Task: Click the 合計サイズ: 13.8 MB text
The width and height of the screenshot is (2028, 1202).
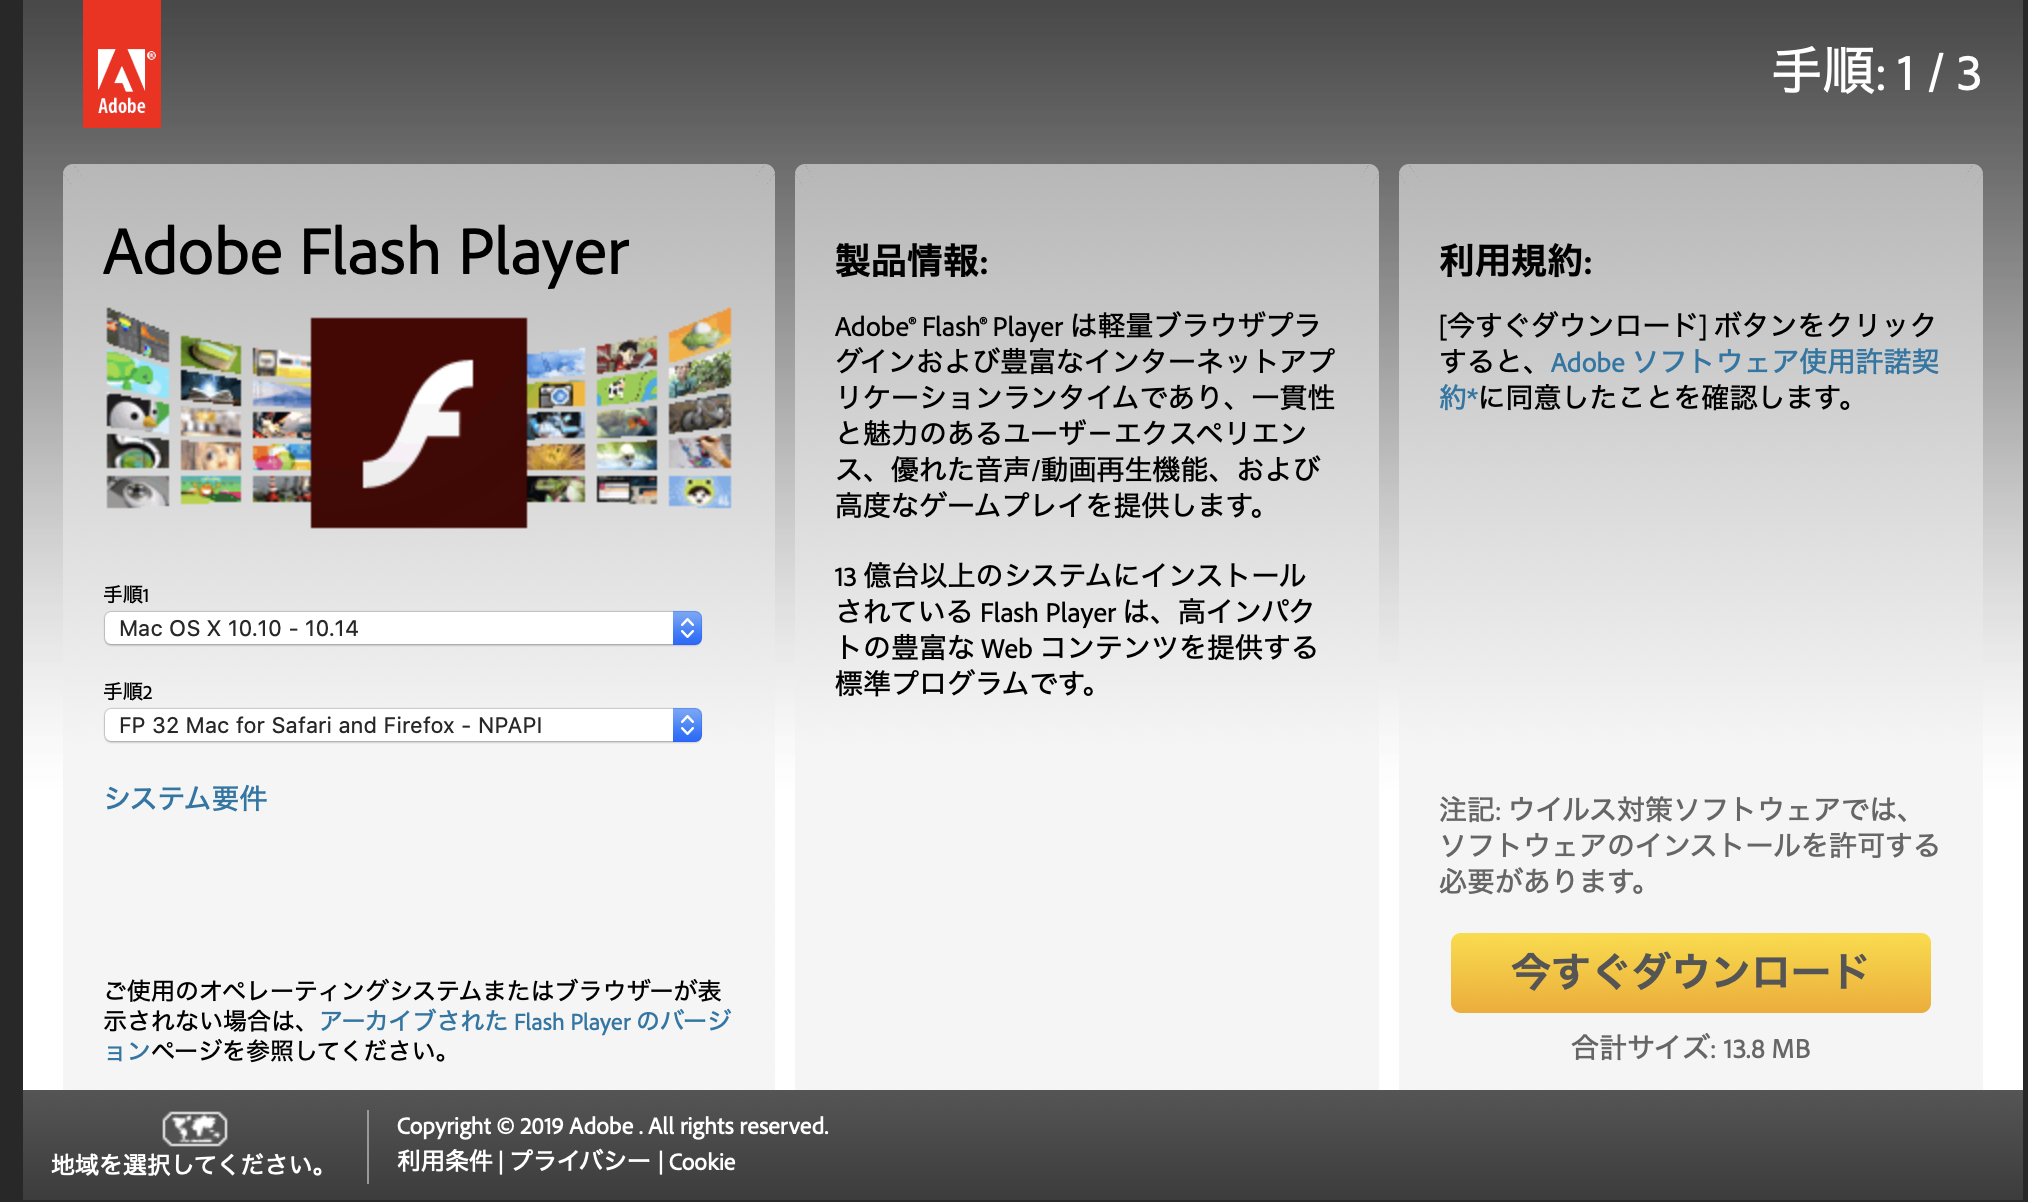Action: 1691,1048
